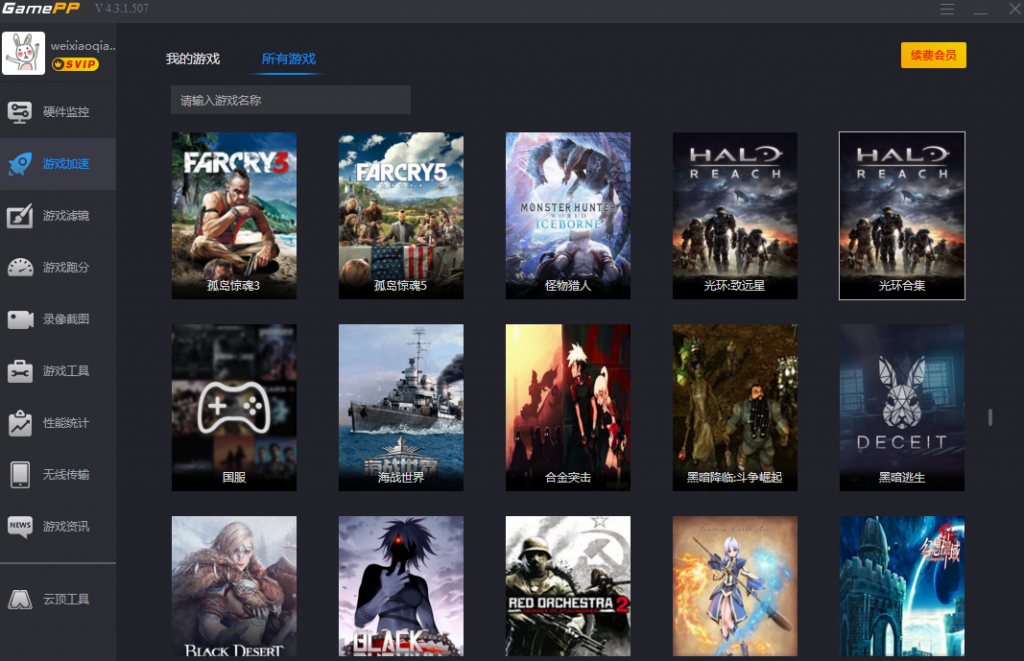Select the red-eyed anime BLACK cover
1024x661 pixels.
click(x=401, y=586)
